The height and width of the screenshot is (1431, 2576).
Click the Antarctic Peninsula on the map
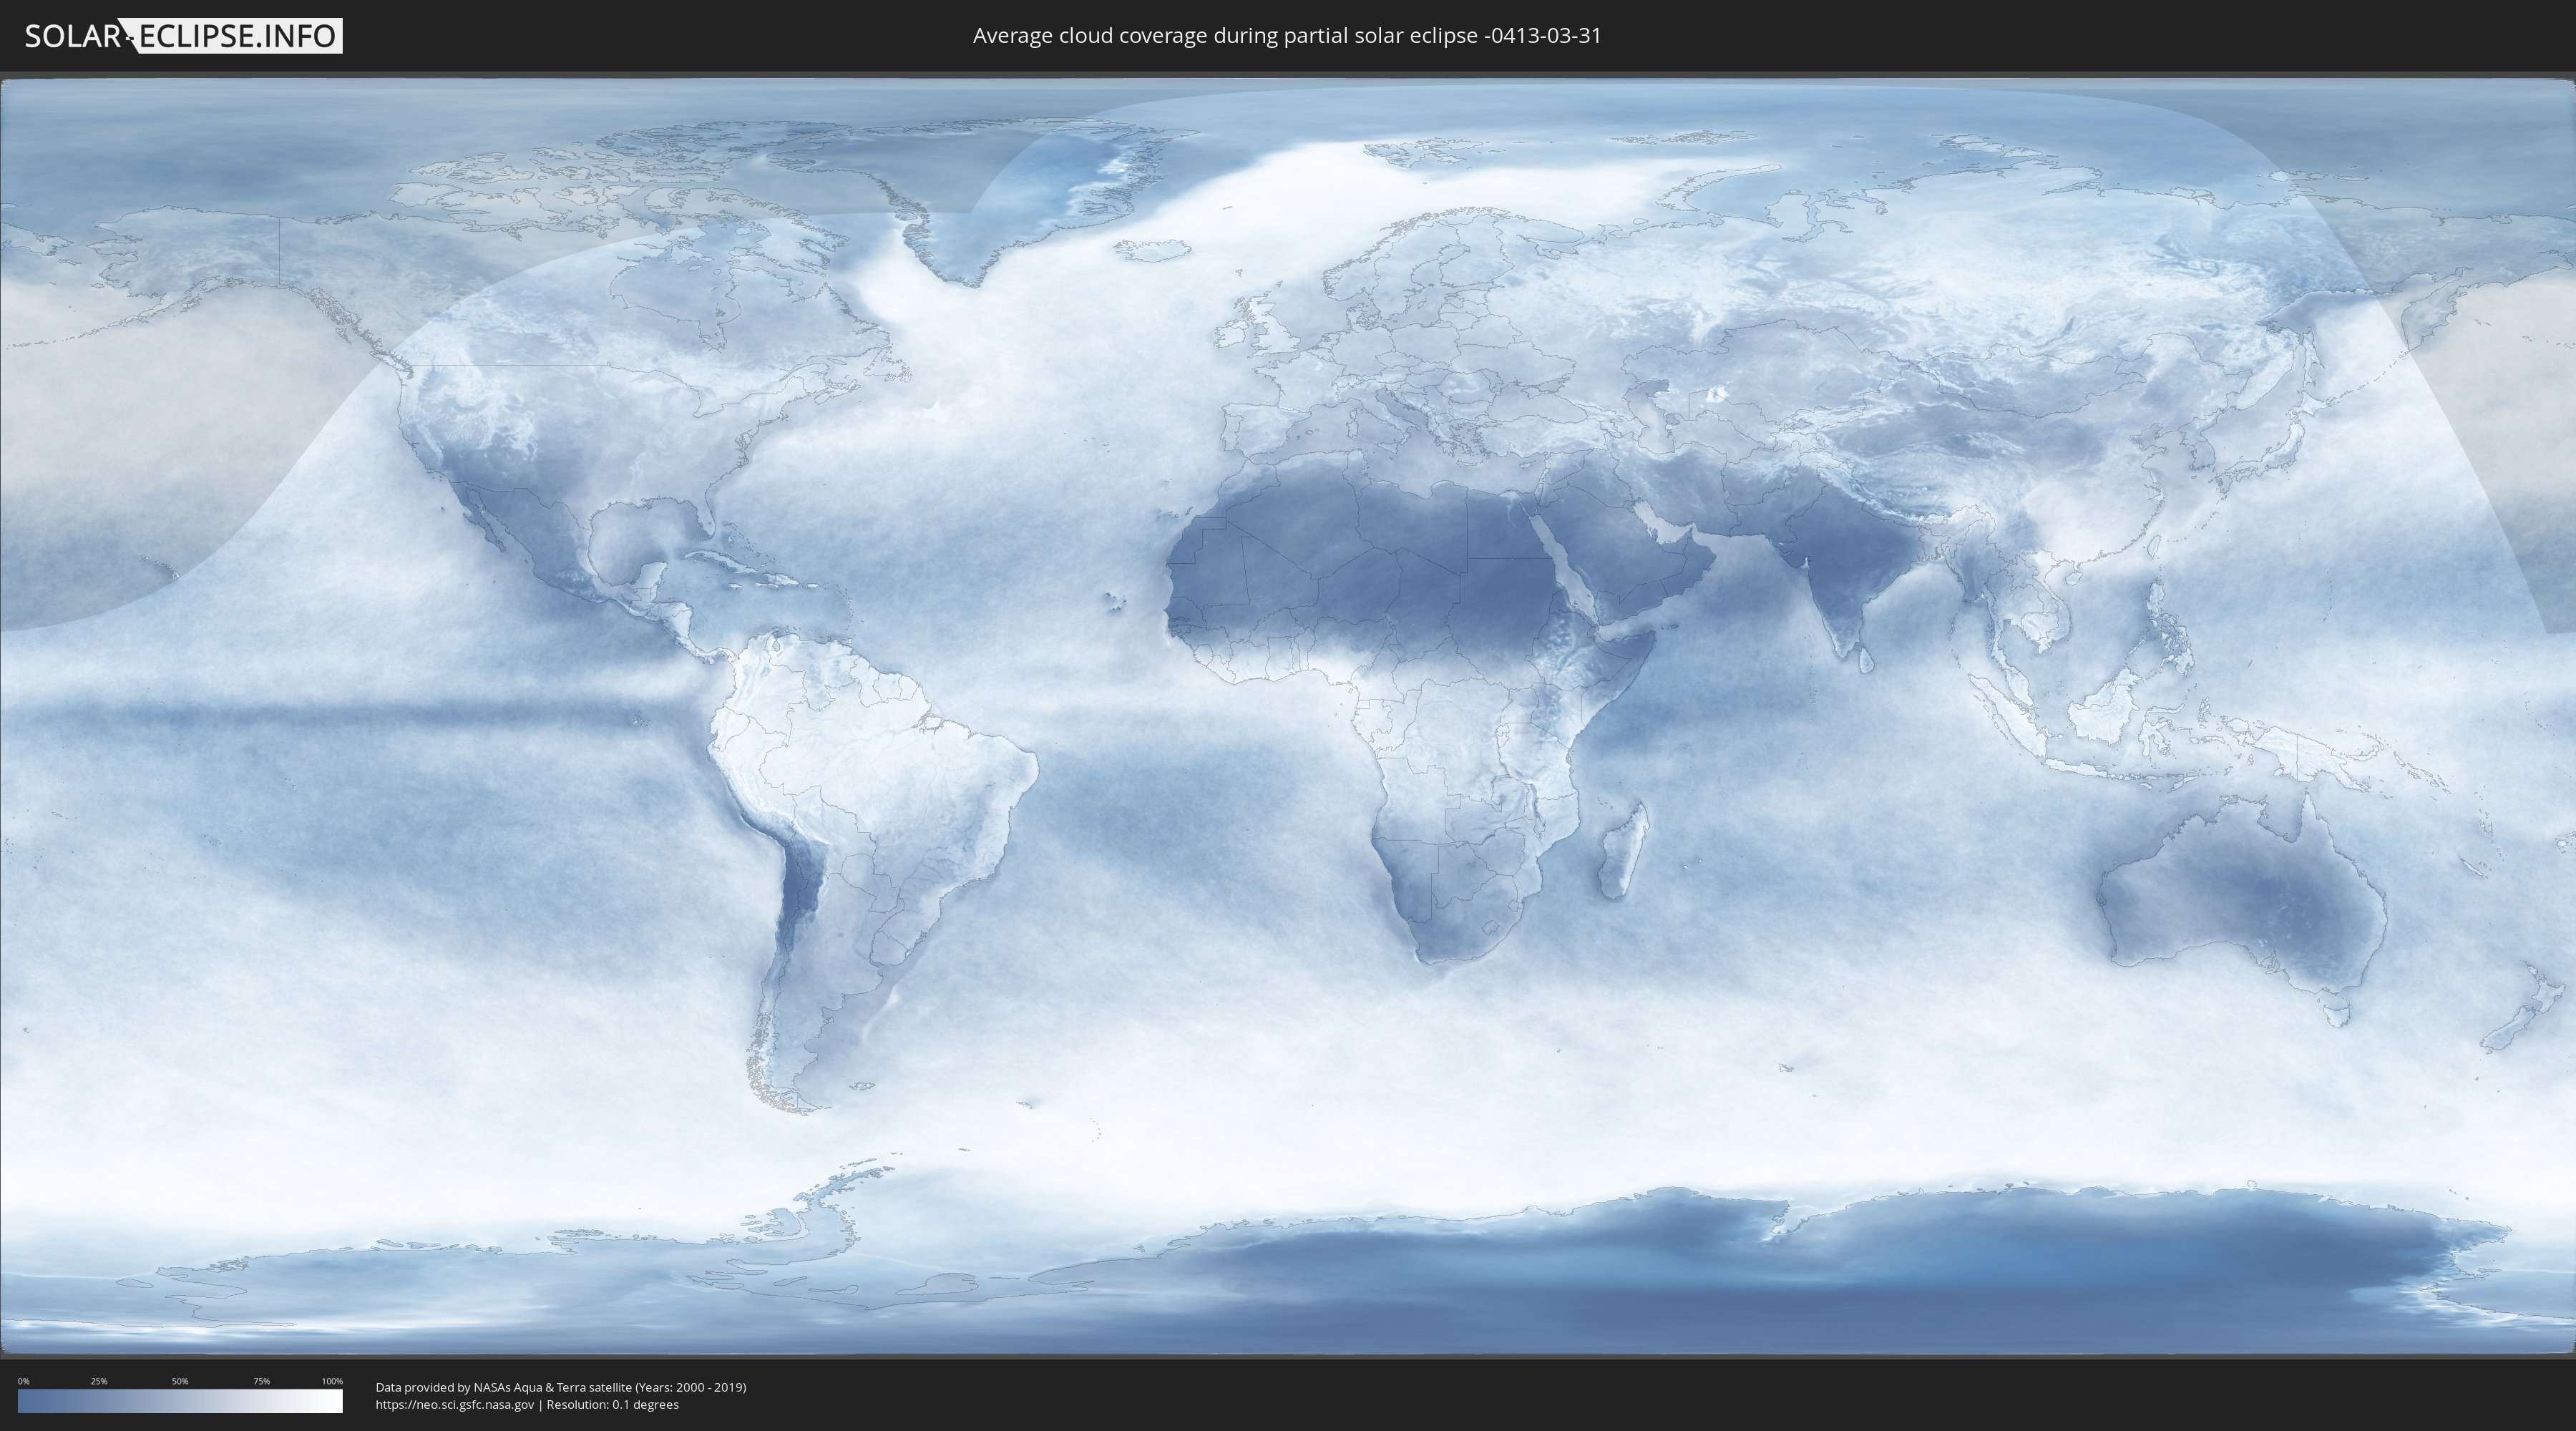tap(835, 1185)
